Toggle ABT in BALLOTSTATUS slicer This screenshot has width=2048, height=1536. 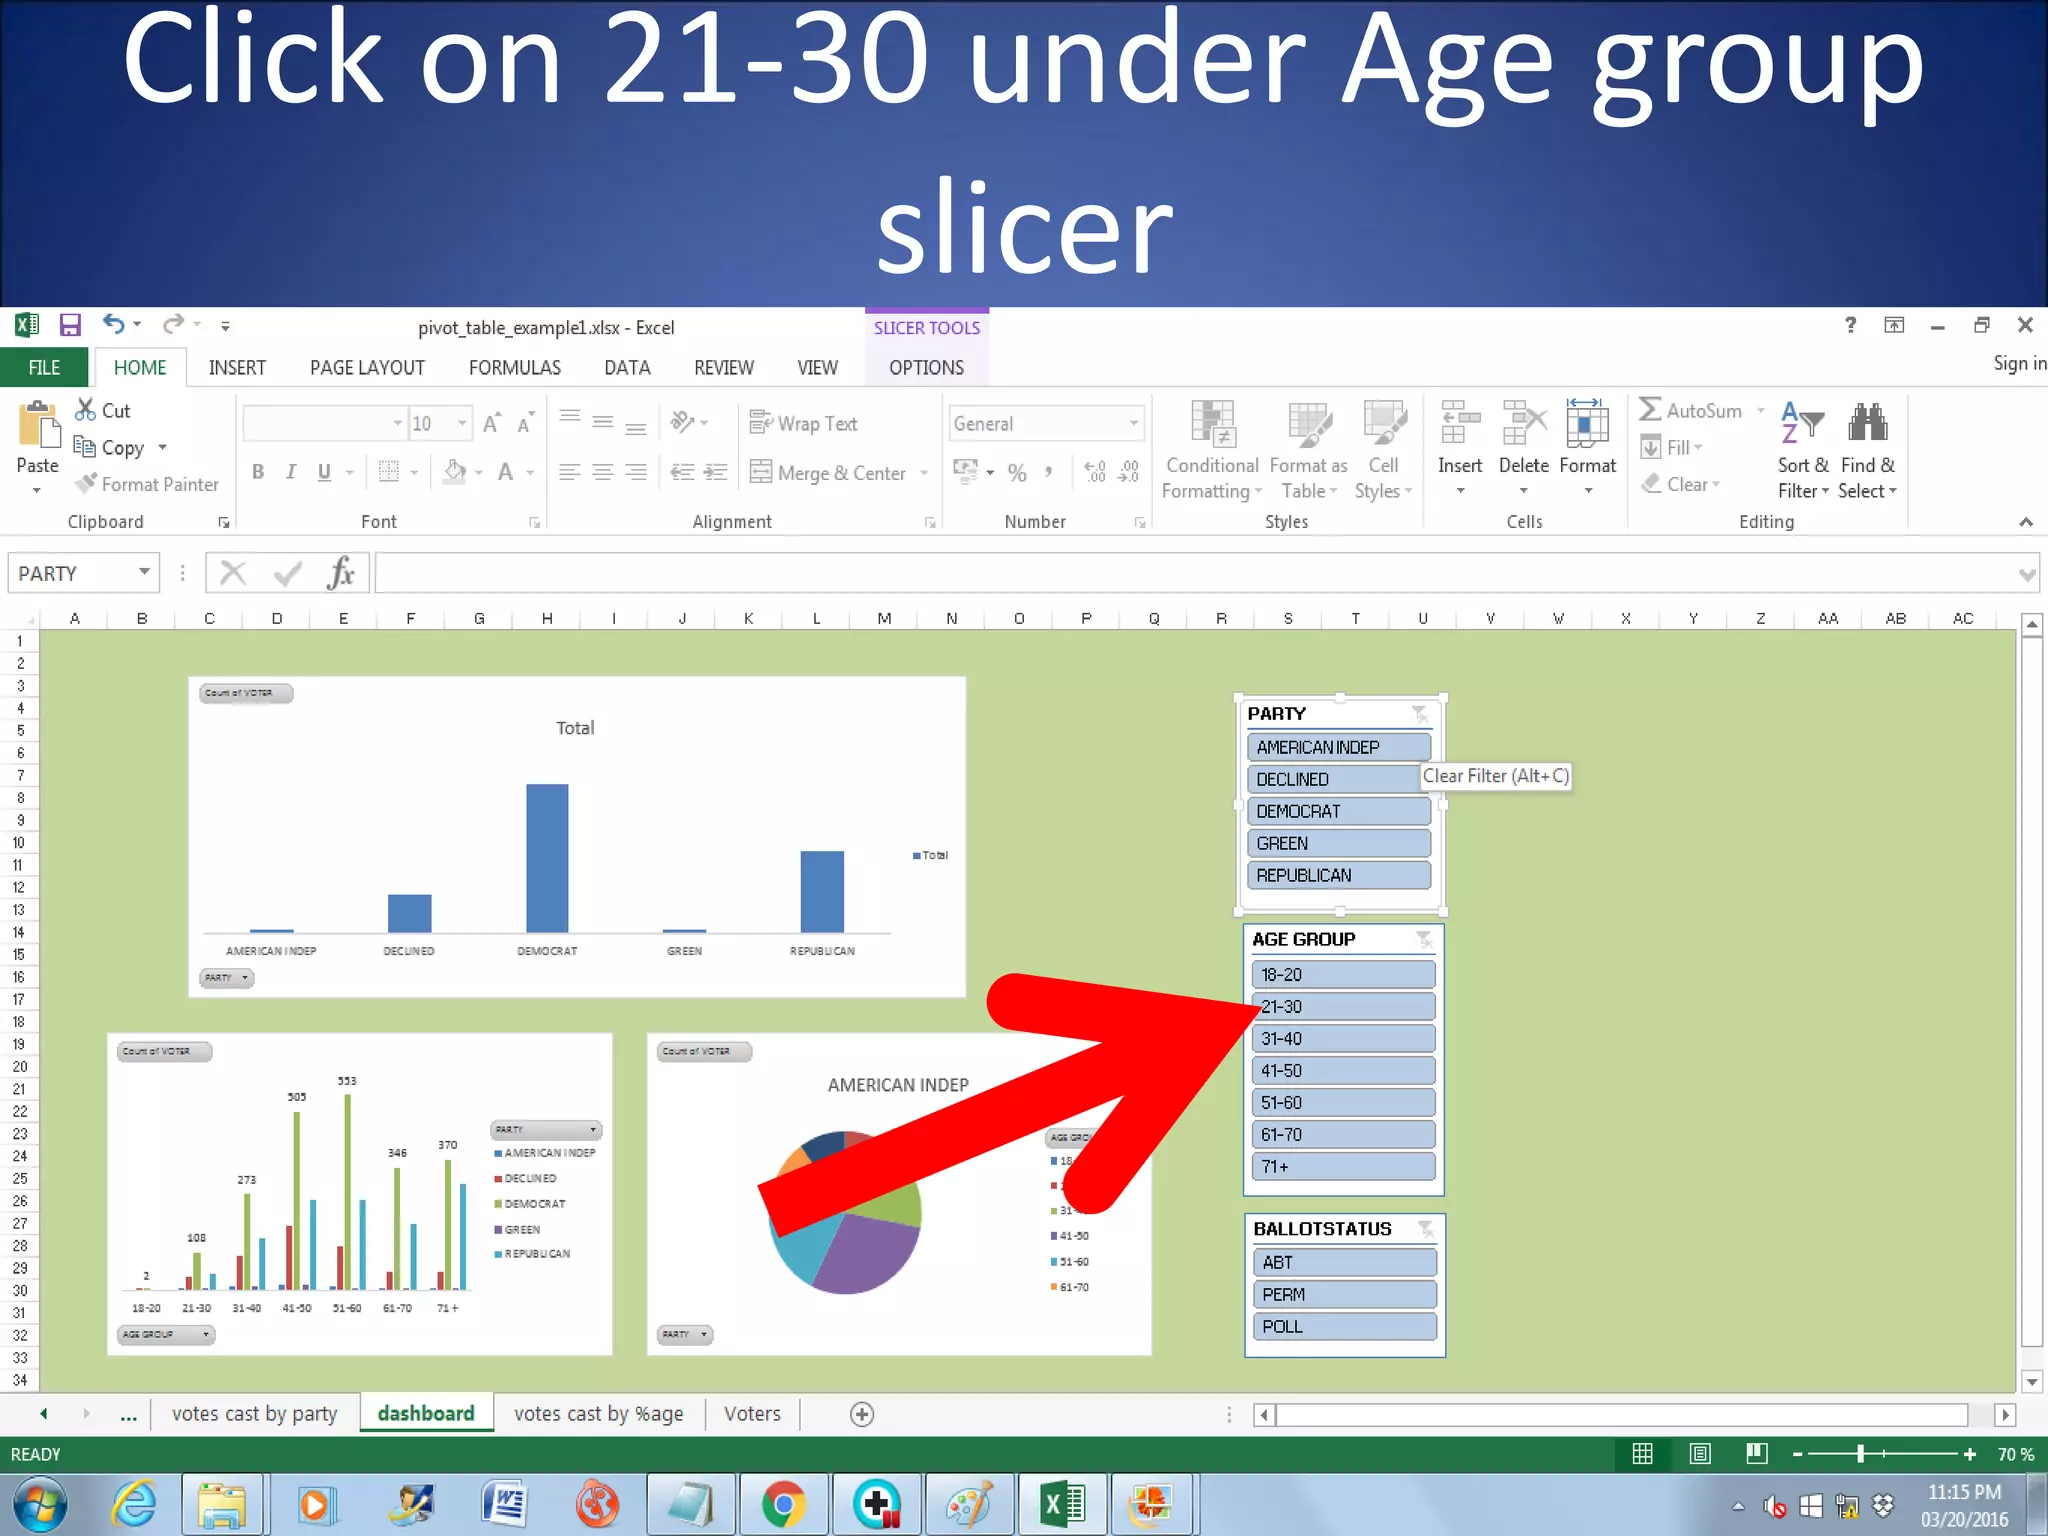pyautogui.click(x=1344, y=1262)
